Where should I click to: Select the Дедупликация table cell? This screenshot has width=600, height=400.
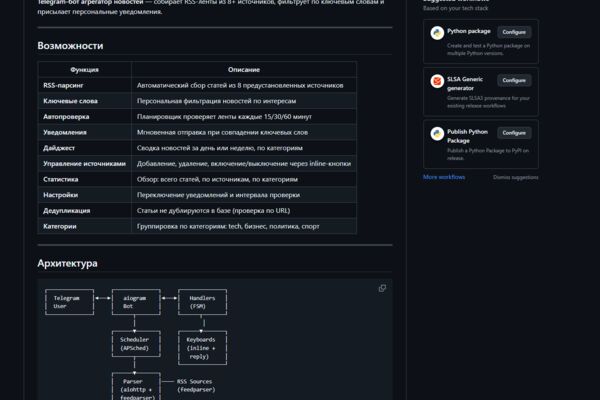85,211
